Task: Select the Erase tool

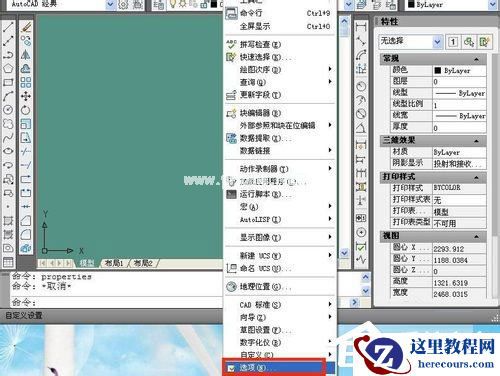Action: click(x=26, y=27)
